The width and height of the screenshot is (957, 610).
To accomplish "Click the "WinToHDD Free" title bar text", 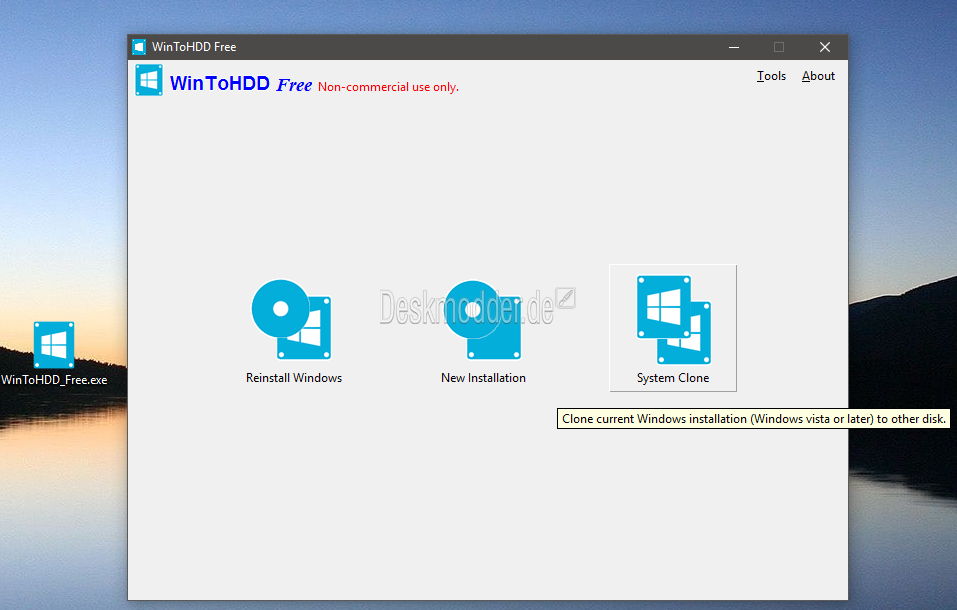I will coord(194,47).
